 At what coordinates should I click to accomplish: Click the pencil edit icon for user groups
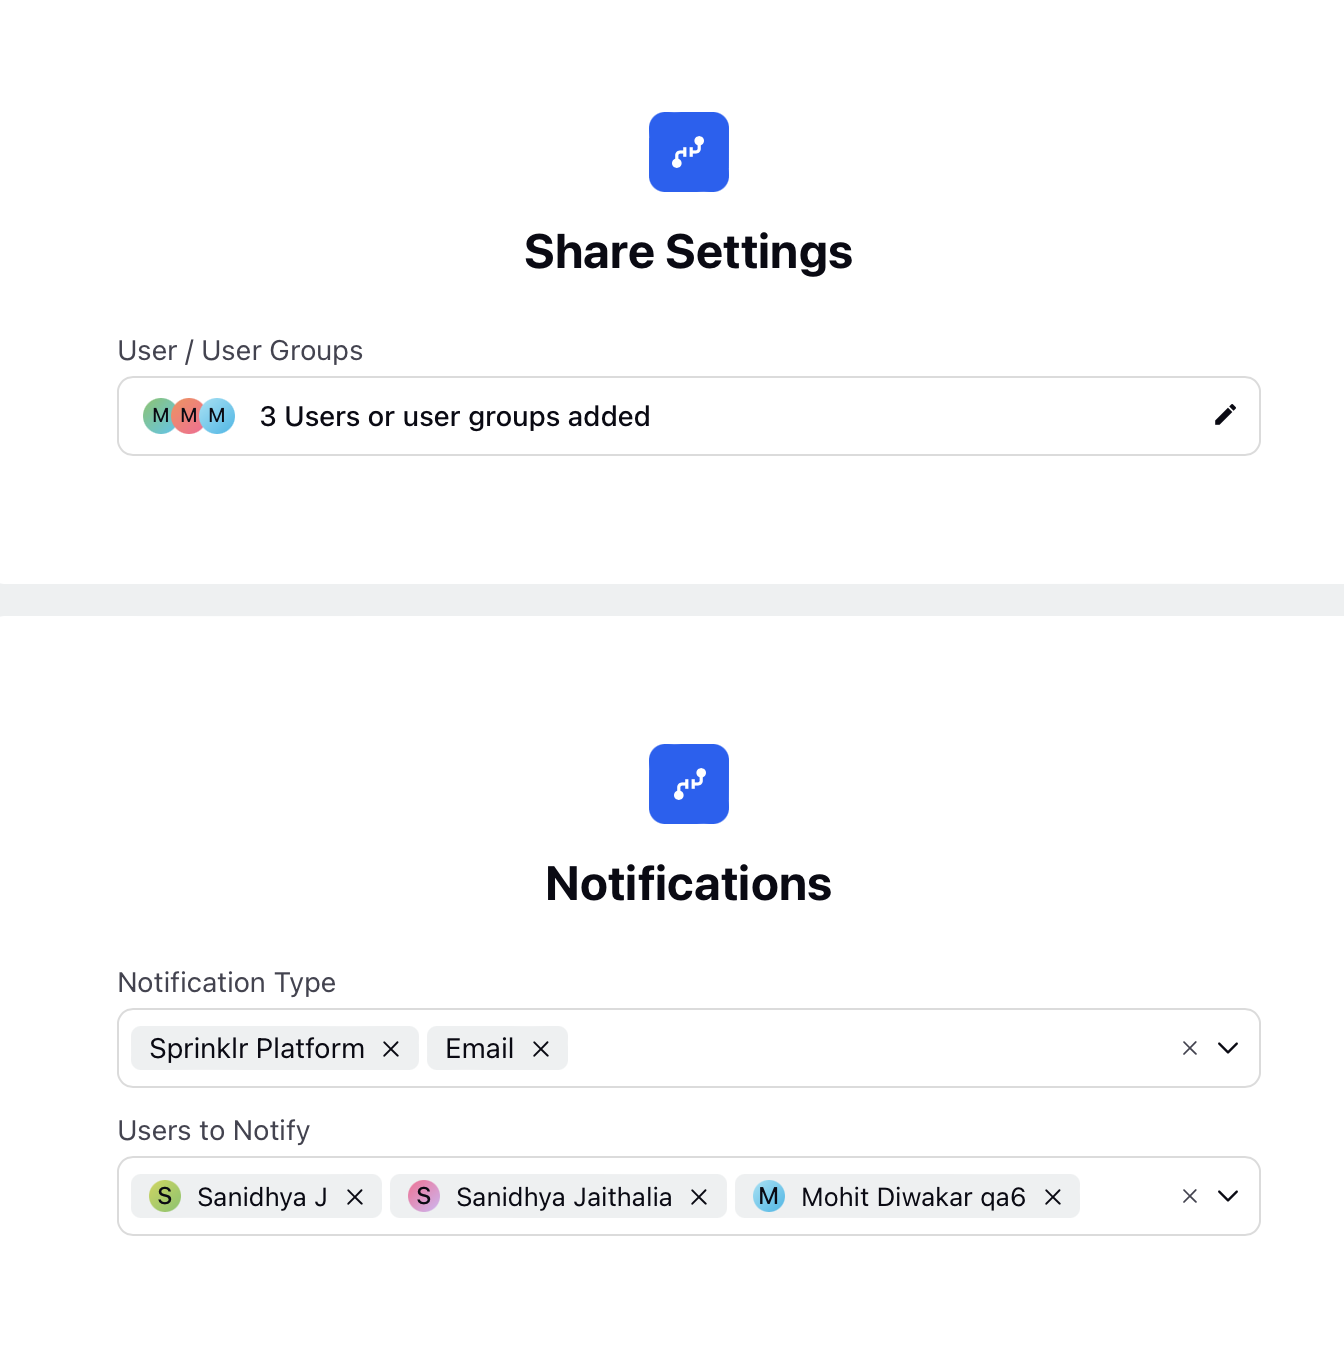click(x=1225, y=415)
